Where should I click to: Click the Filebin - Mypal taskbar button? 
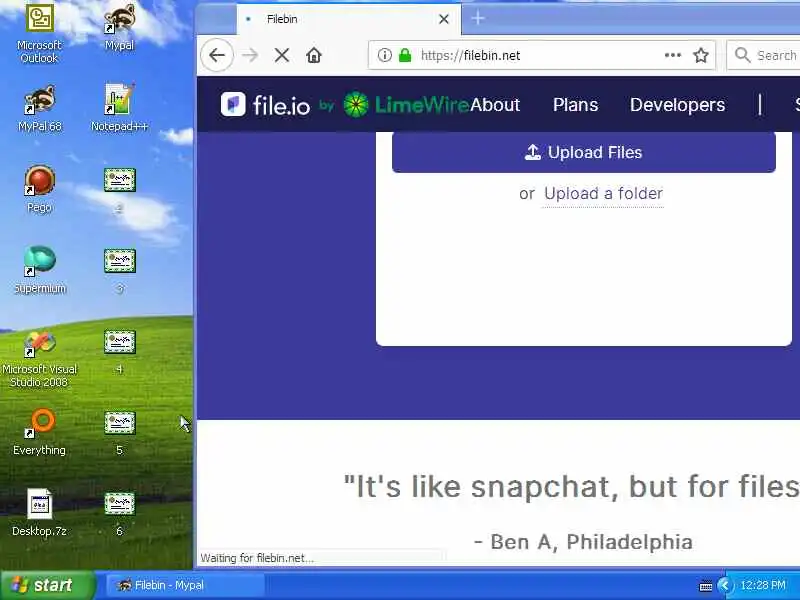185,585
